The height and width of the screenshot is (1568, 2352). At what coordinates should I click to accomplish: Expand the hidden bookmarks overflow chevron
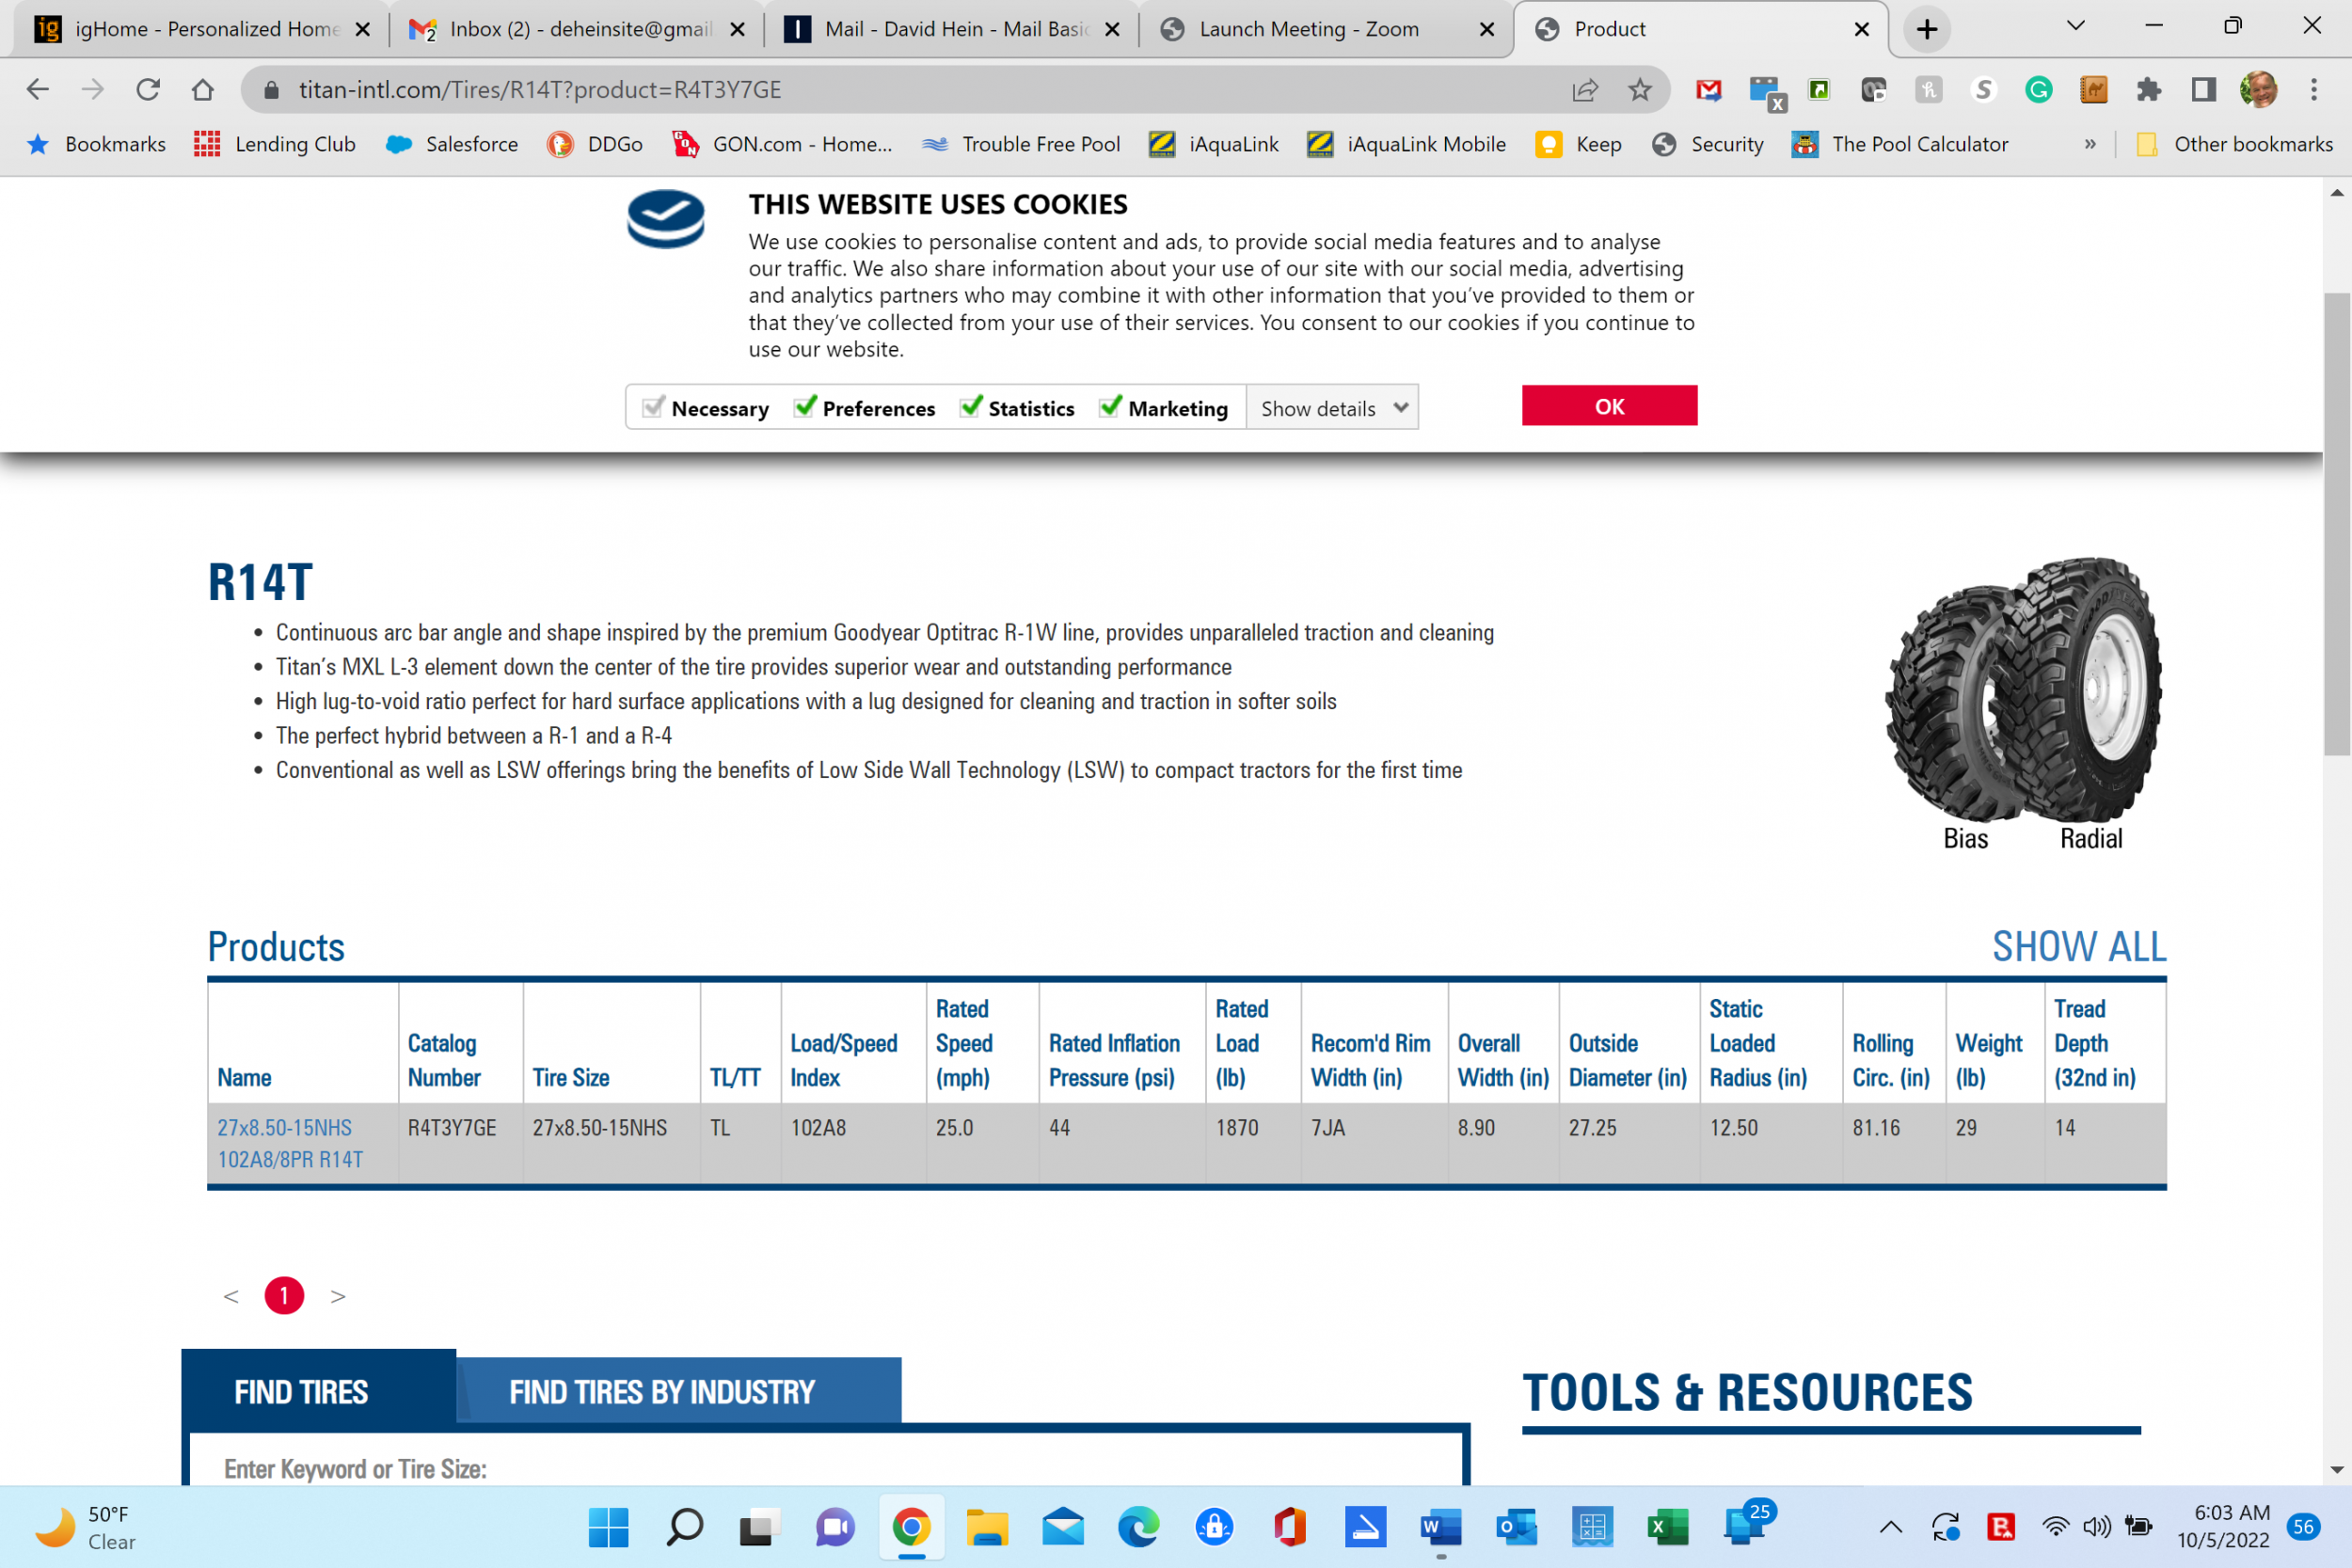tap(2090, 144)
